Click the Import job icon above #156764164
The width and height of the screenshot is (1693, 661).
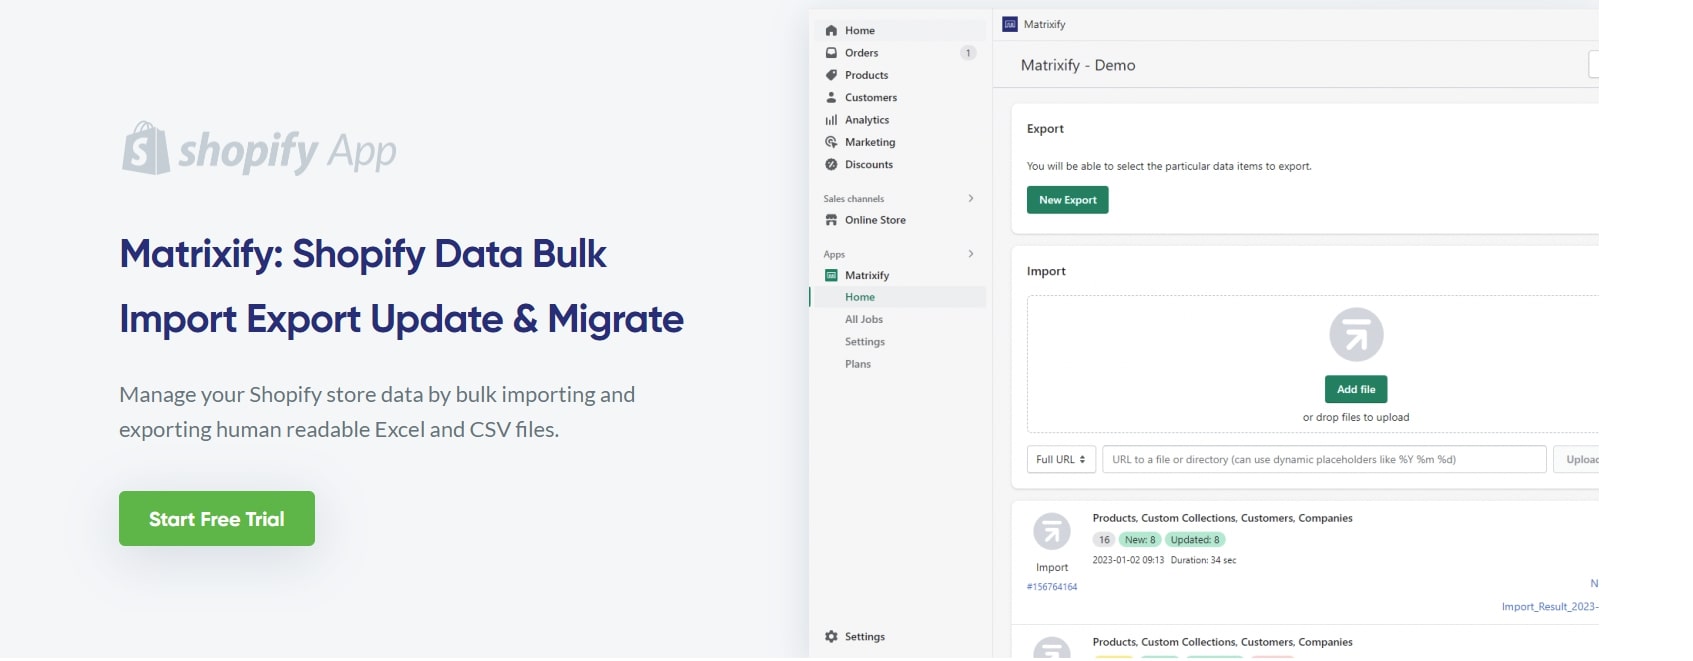point(1052,531)
